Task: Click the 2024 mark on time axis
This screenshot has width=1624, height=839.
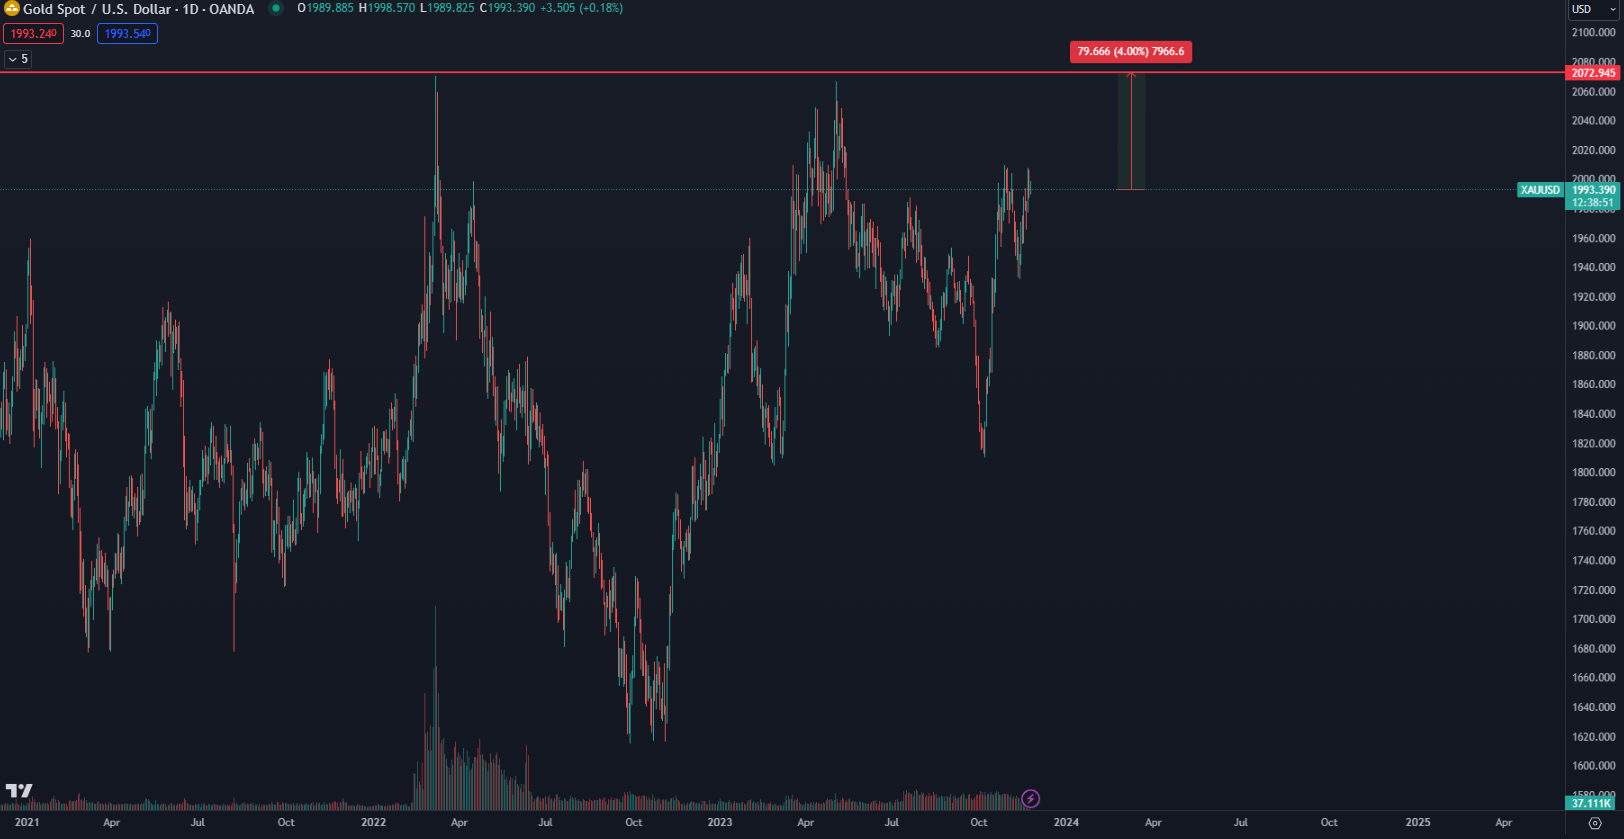Action: click(1066, 823)
